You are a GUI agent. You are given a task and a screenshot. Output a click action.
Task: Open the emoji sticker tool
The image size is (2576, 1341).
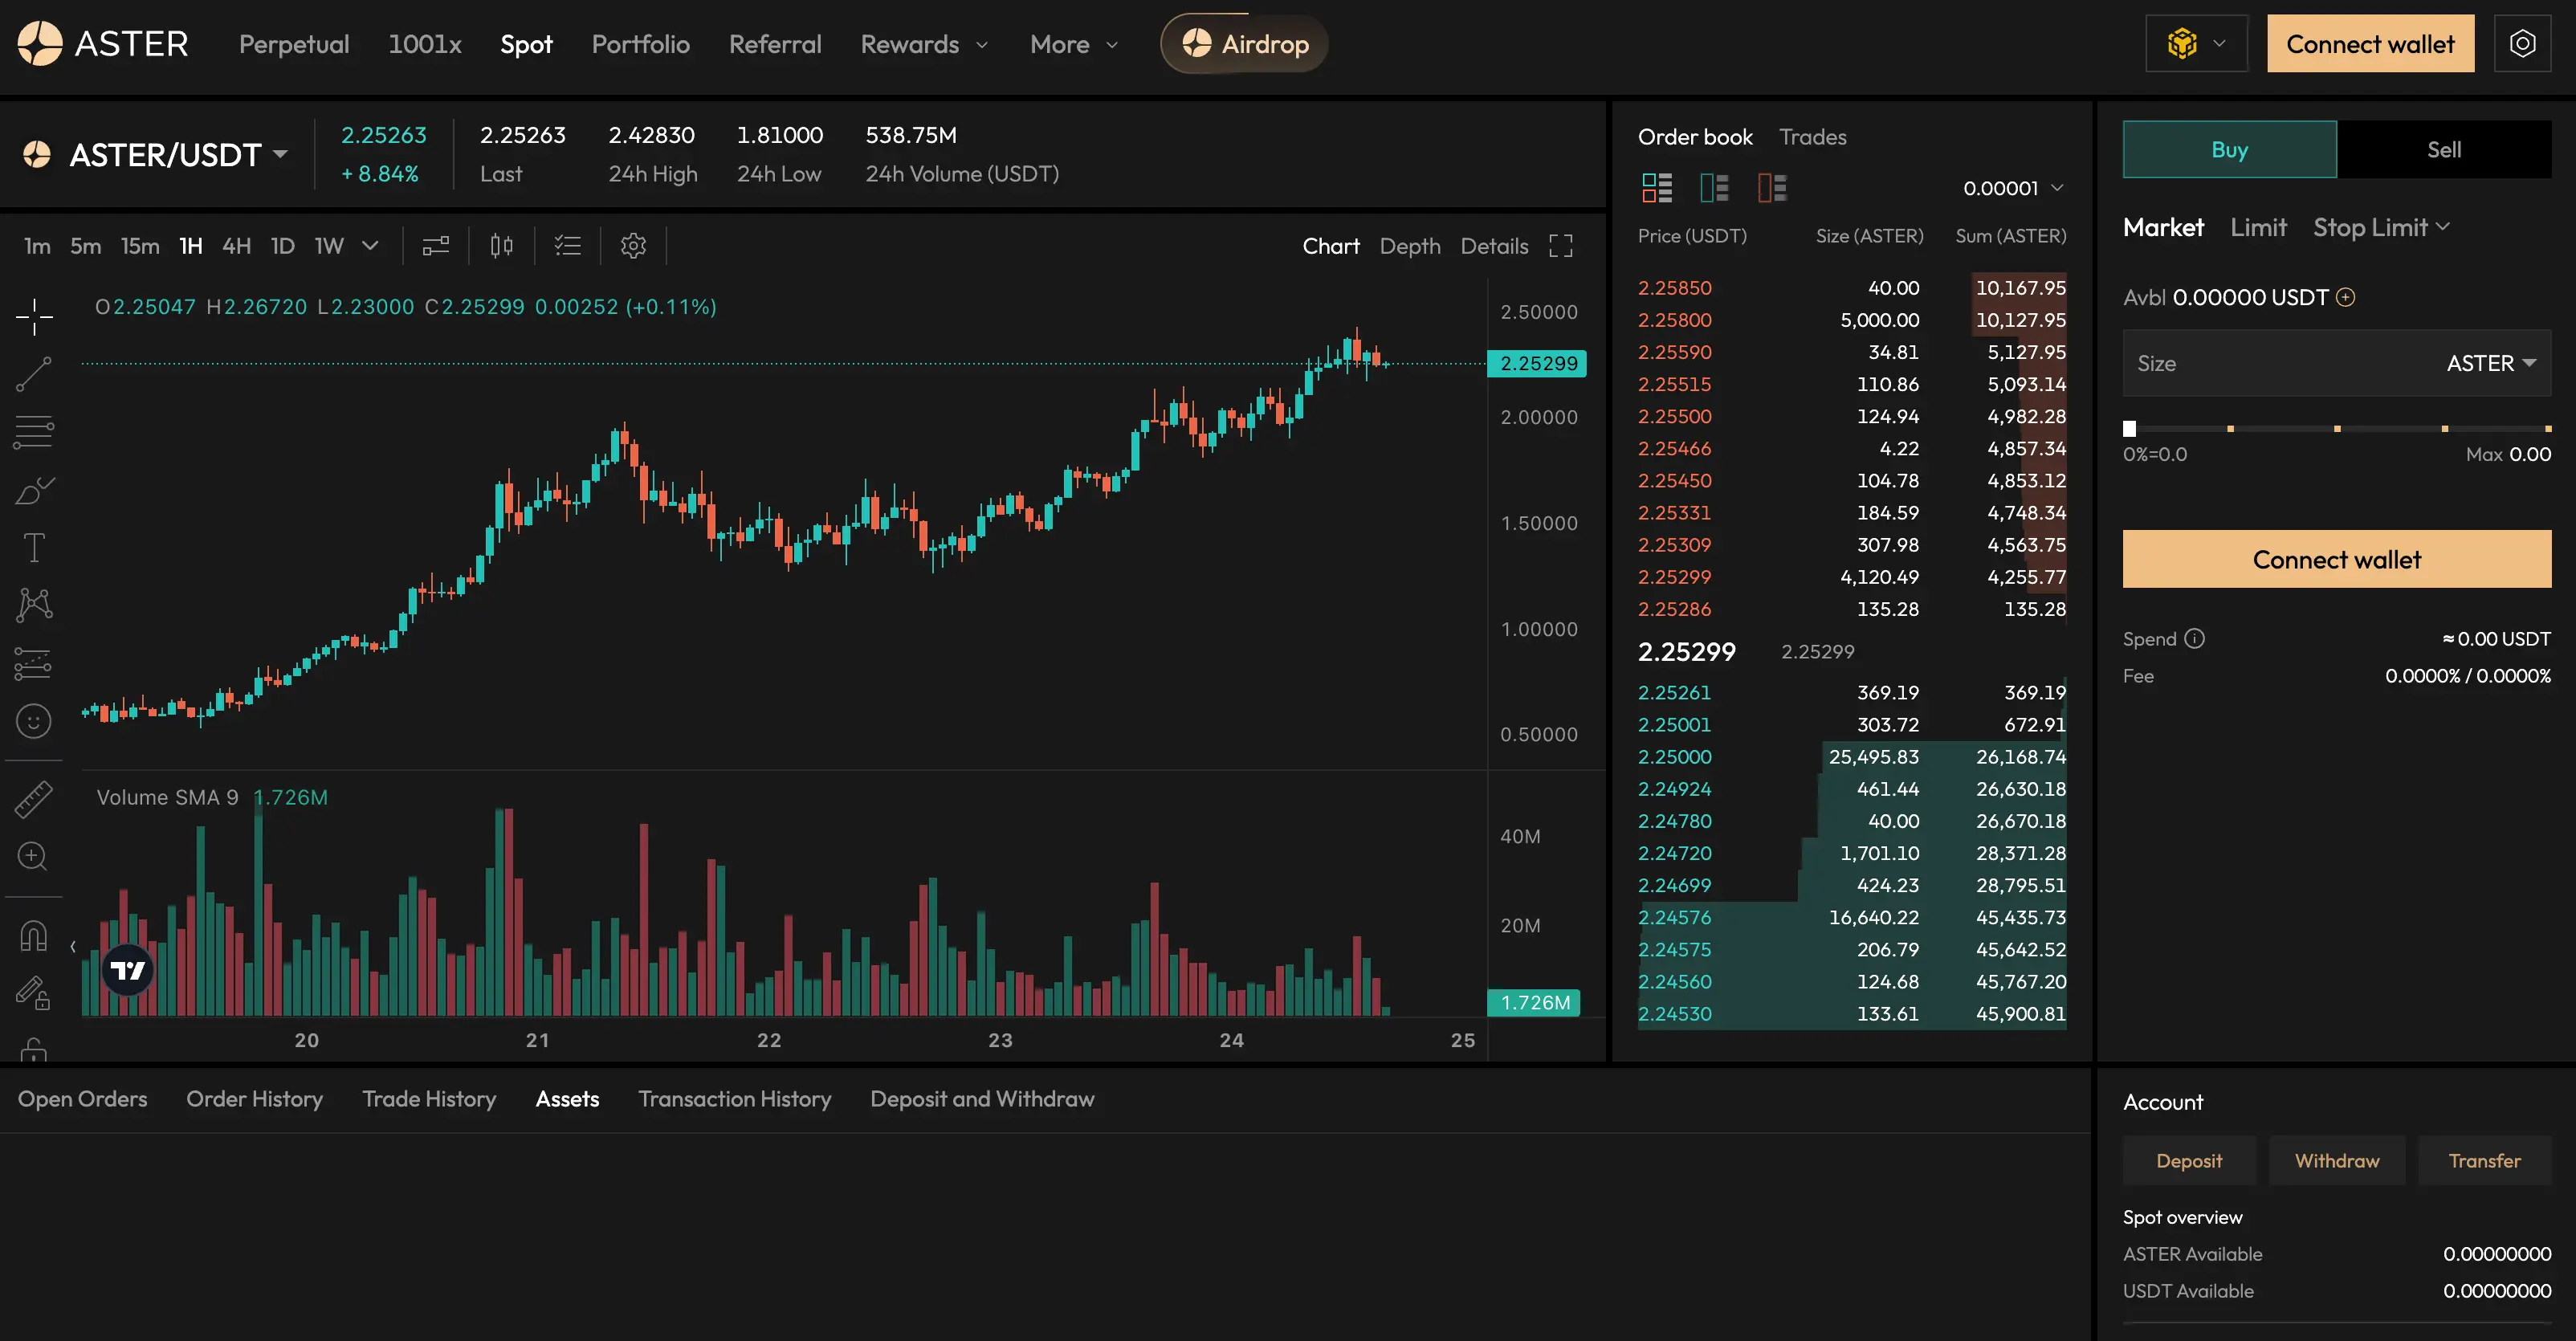[x=33, y=721]
